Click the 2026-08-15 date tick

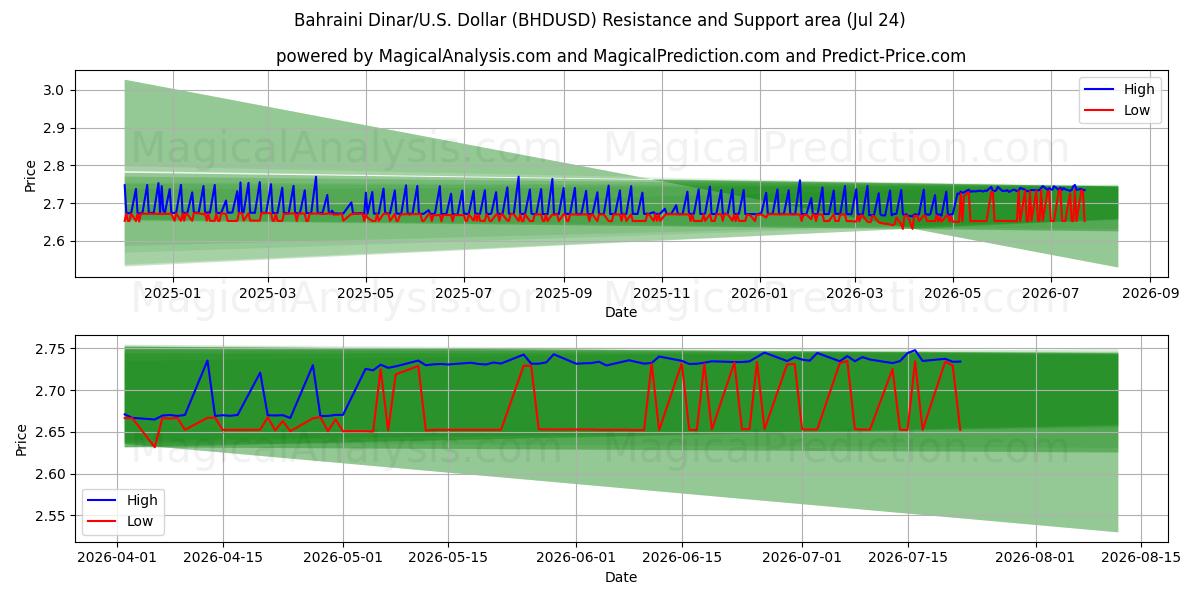pos(1141,557)
